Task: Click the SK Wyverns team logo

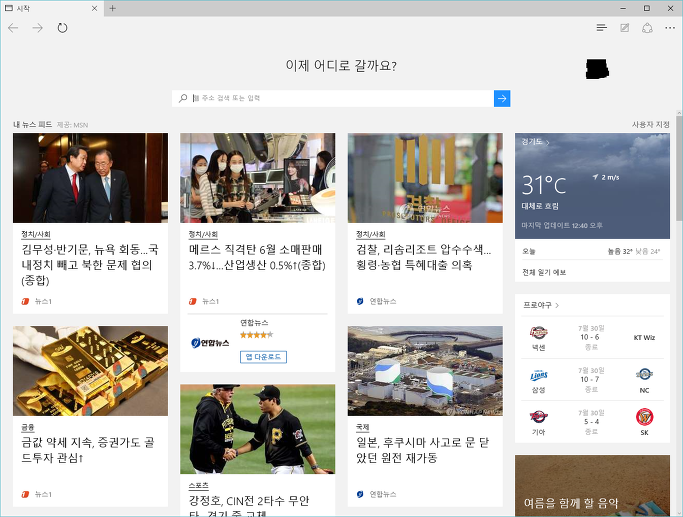Action: pyautogui.click(x=644, y=417)
